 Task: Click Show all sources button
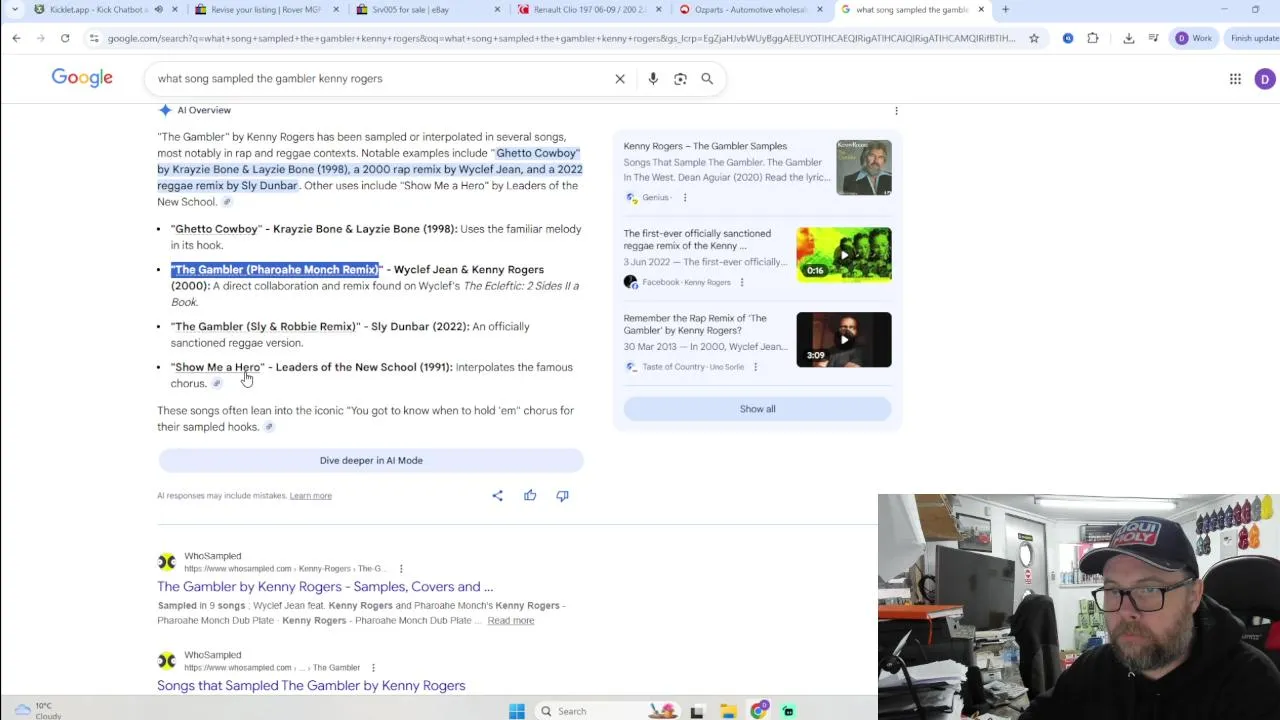(x=757, y=409)
